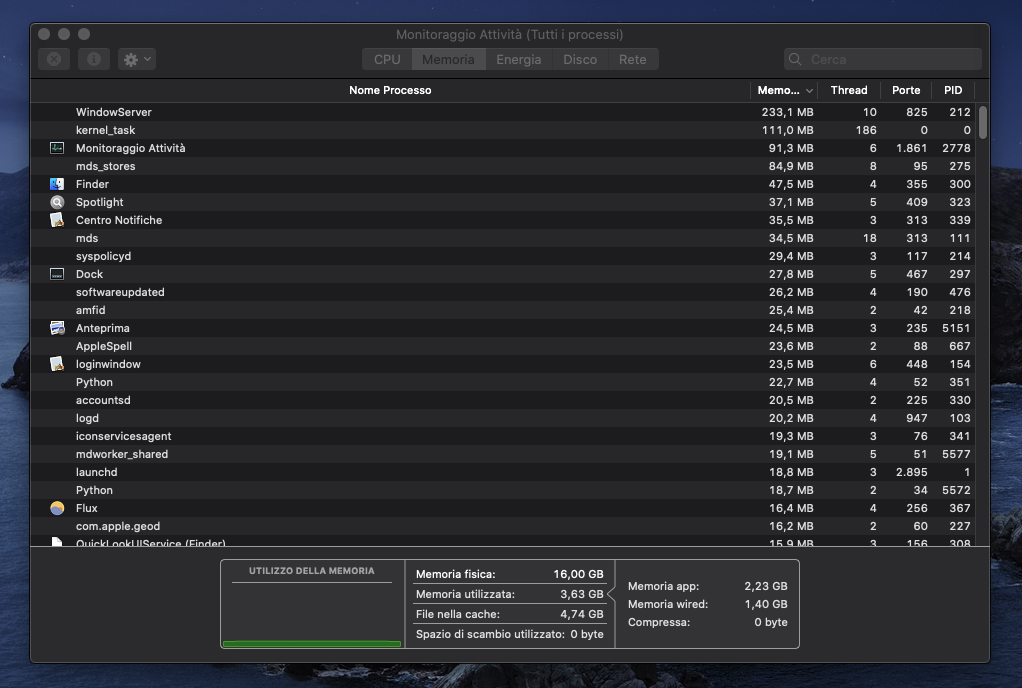1022x688 pixels.
Task: Select the launchd process row
Action: (503, 472)
